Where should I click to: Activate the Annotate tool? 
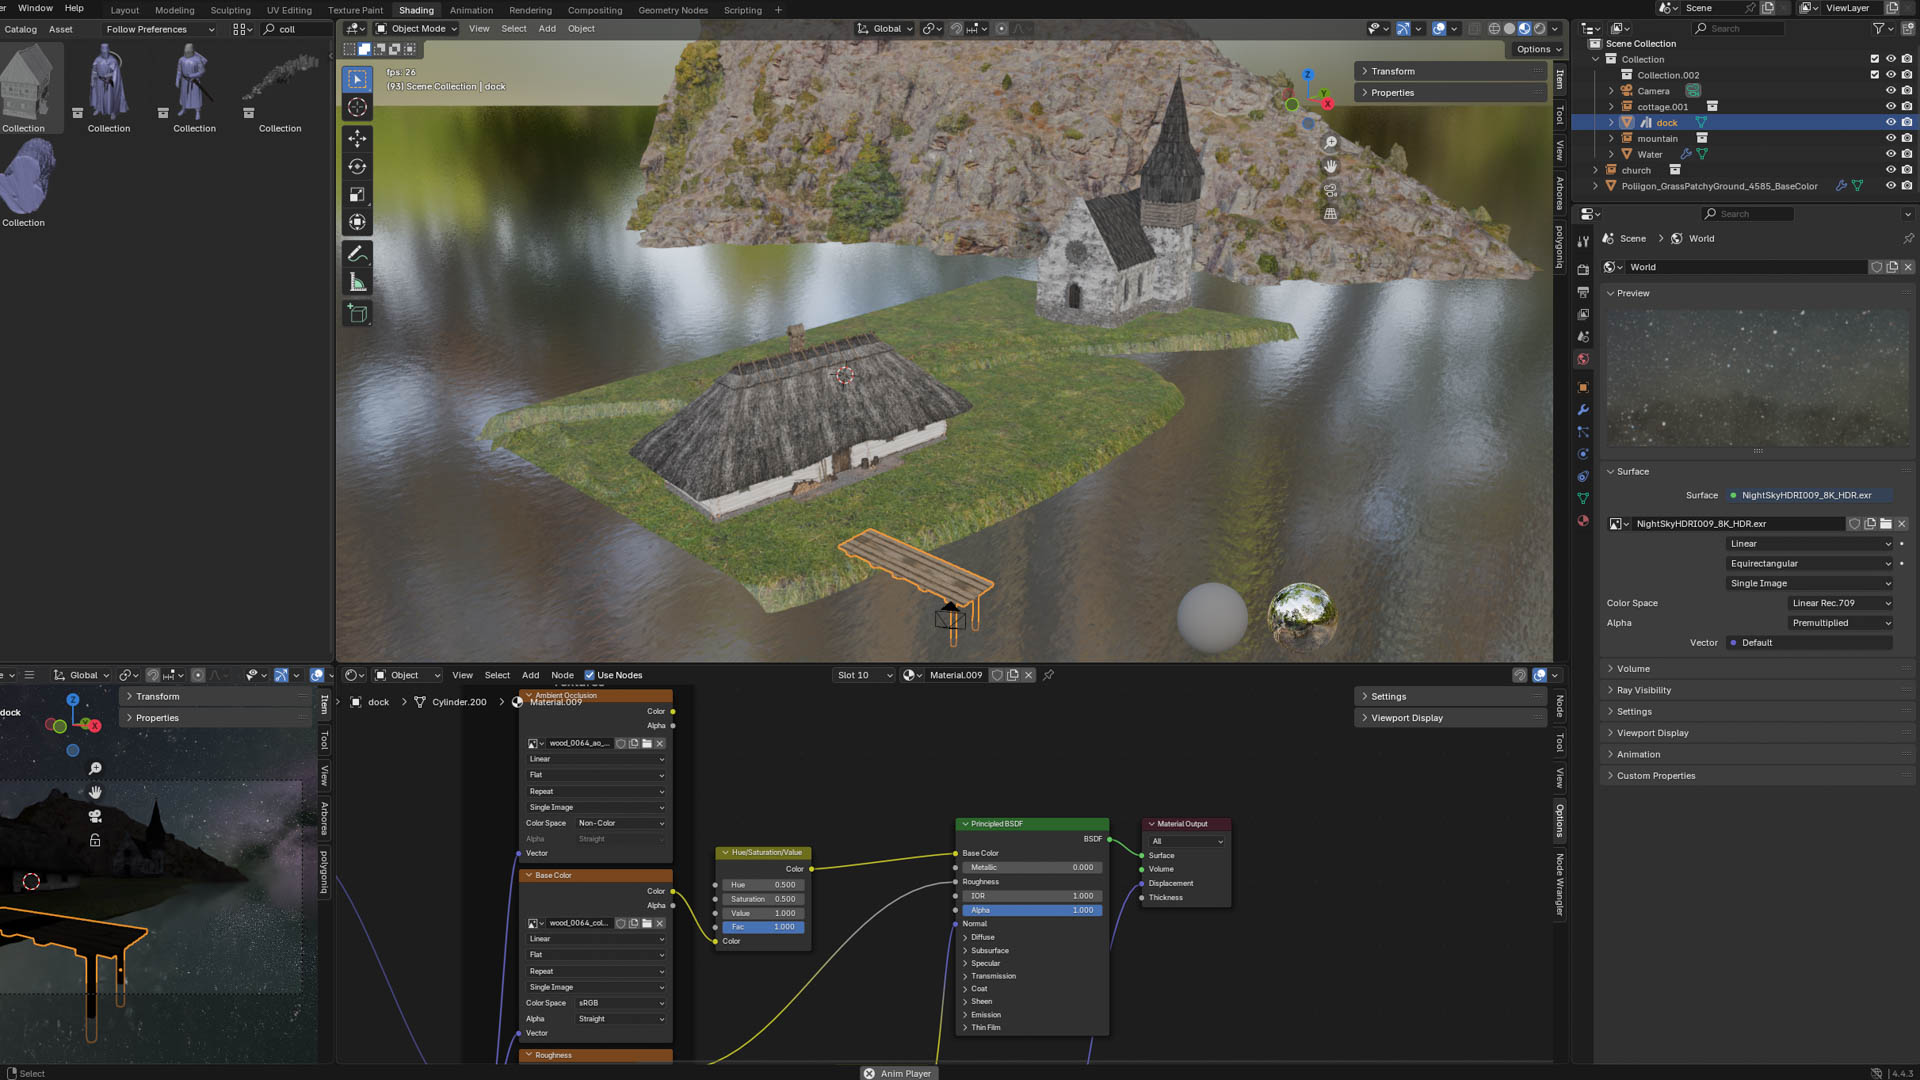(x=357, y=254)
